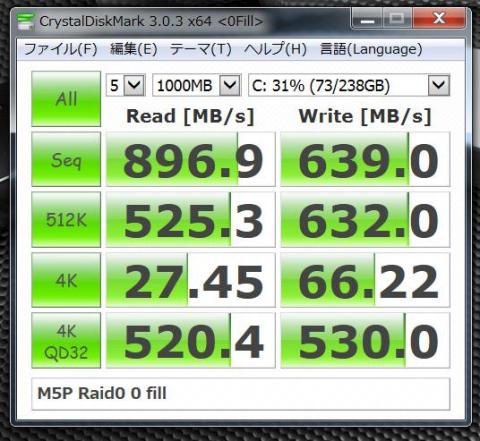The image size is (480, 441).
Task: Select the 512K read value 525.3
Action: pos(191,219)
